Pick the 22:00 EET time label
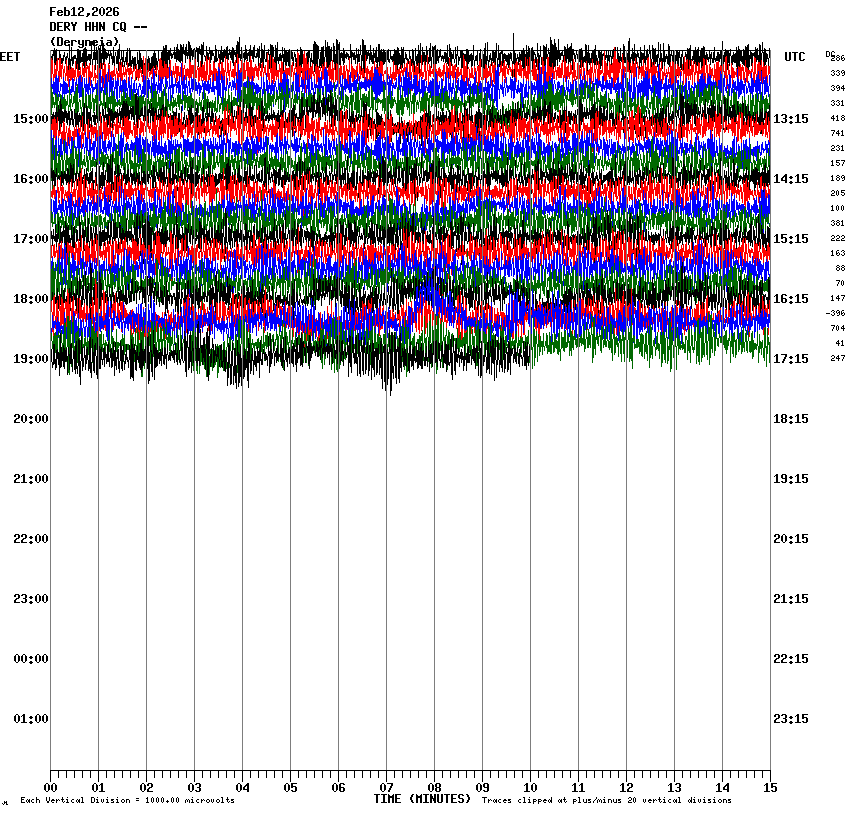The height and width of the screenshot is (814, 850). coord(30,539)
